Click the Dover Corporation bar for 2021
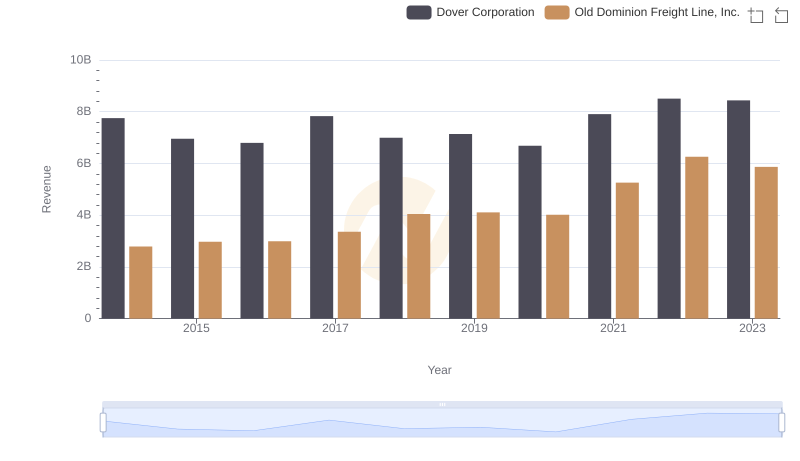This screenshot has height=461, width=800. pos(599,216)
